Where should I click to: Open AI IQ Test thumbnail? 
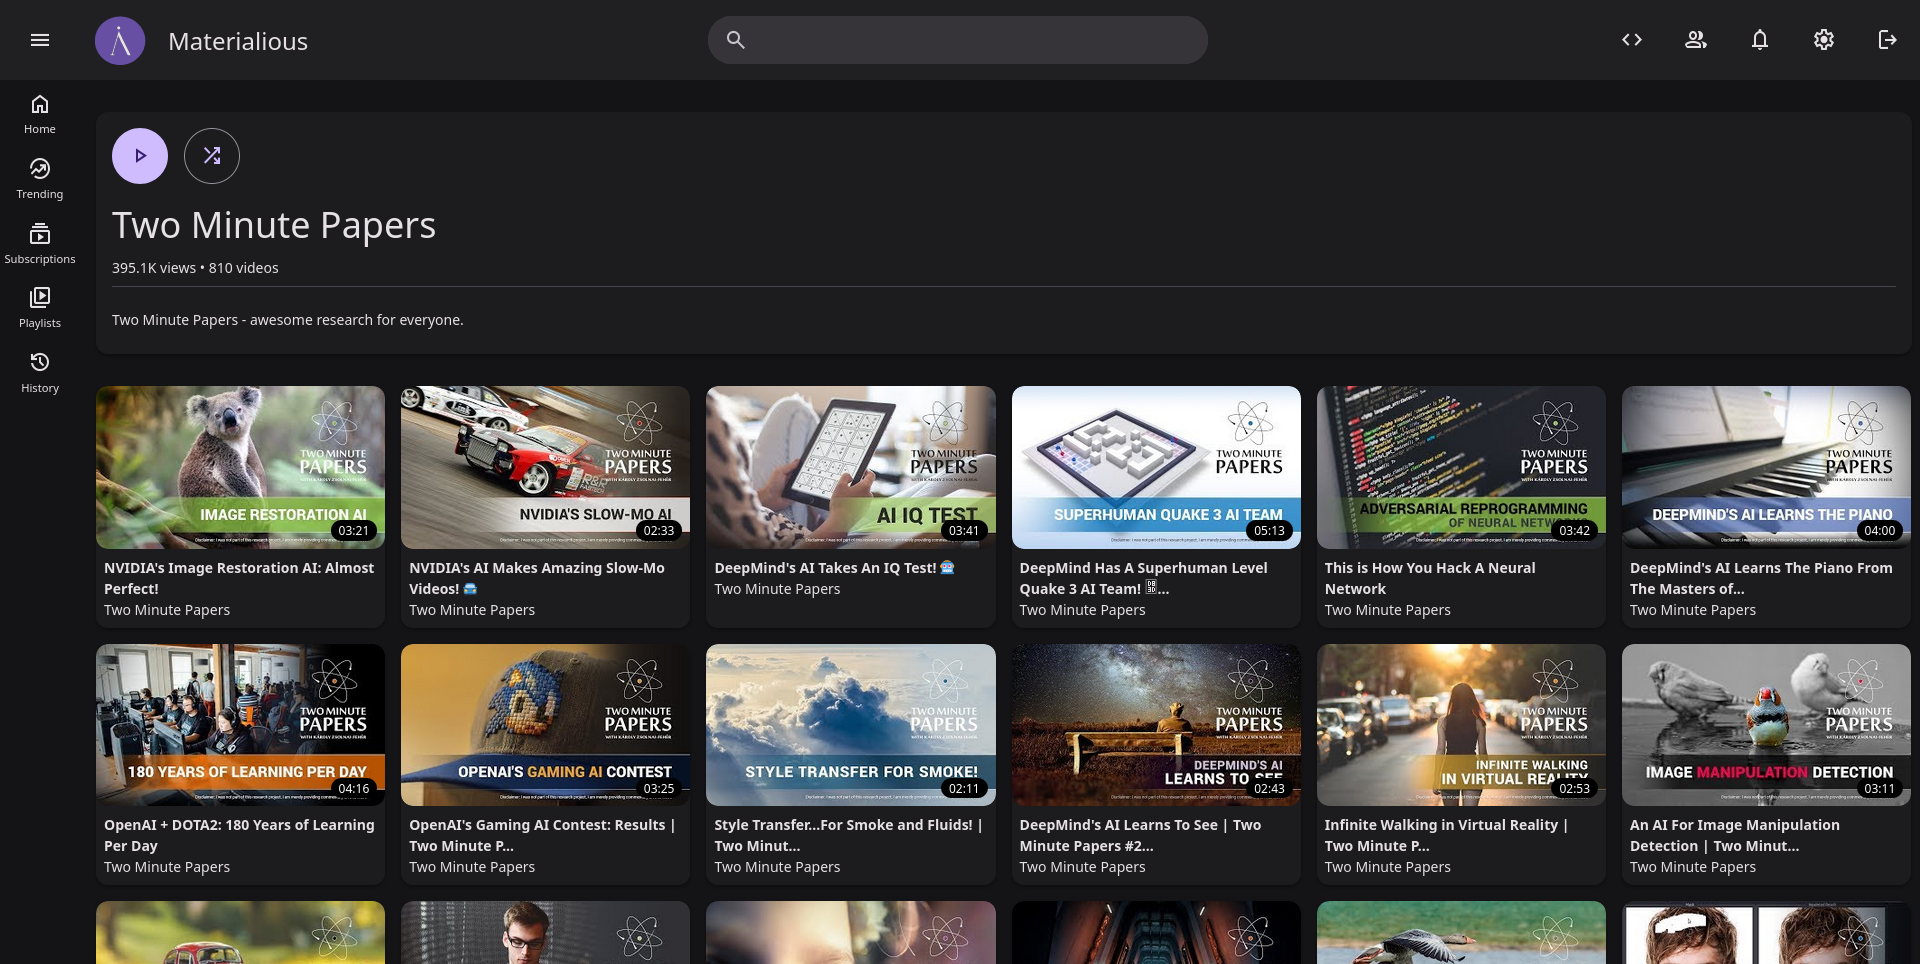[x=851, y=467]
